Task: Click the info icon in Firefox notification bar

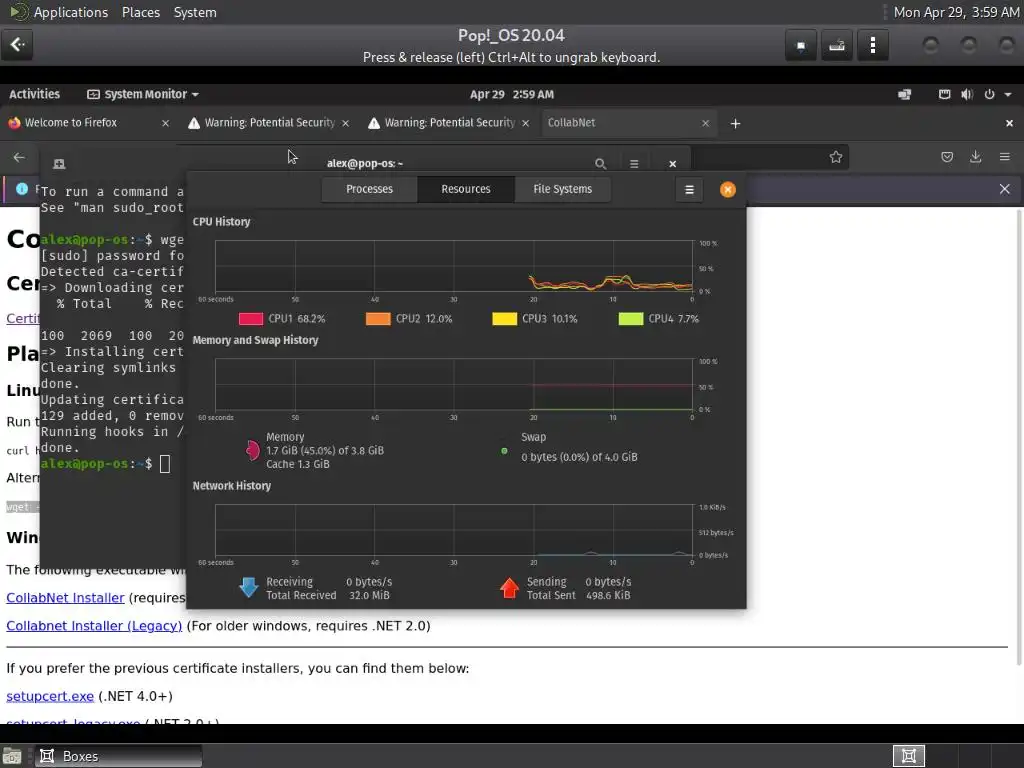Action: (x=22, y=189)
